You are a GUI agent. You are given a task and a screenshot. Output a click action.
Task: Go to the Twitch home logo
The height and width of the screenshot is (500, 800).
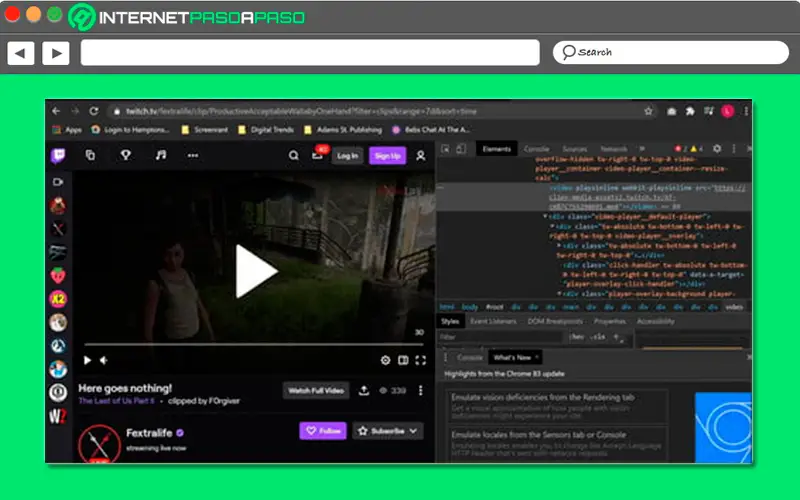[58, 155]
